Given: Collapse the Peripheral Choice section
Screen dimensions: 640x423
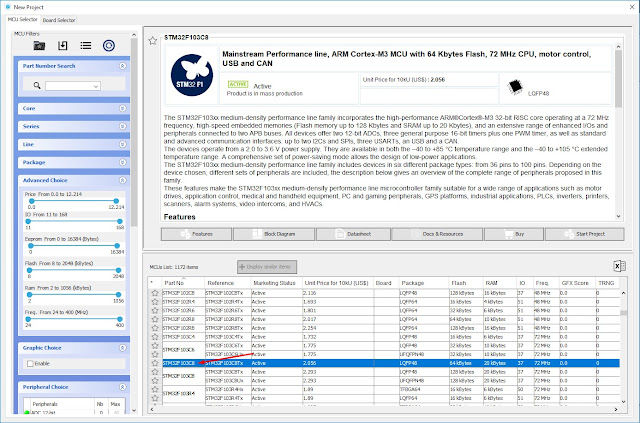Looking at the screenshot, I should 122,387.
